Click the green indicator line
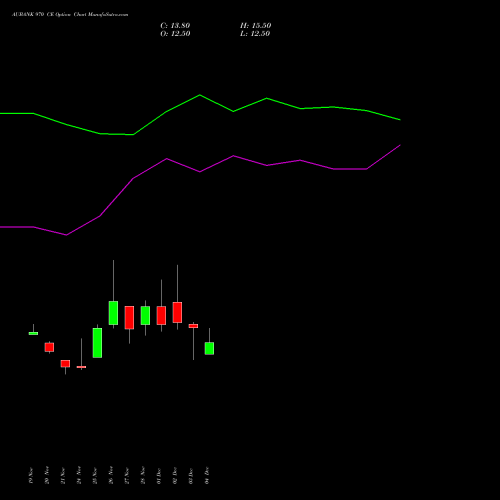Screen dimensions: 500x500 click(x=200, y=95)
